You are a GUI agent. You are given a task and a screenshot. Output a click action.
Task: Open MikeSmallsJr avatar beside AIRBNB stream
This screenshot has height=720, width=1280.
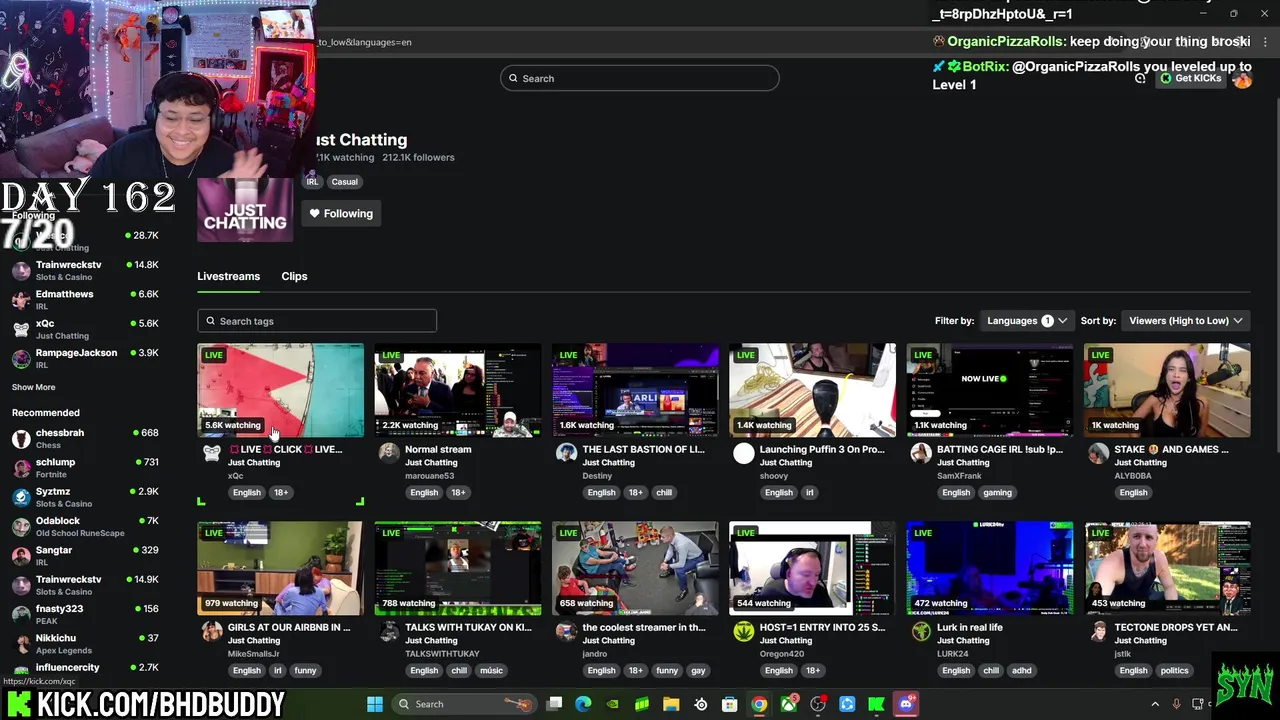pyautogui.click(x=211, y=632)
